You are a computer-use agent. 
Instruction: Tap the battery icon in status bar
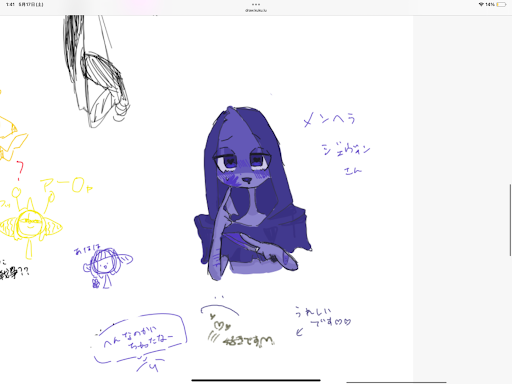501,4
